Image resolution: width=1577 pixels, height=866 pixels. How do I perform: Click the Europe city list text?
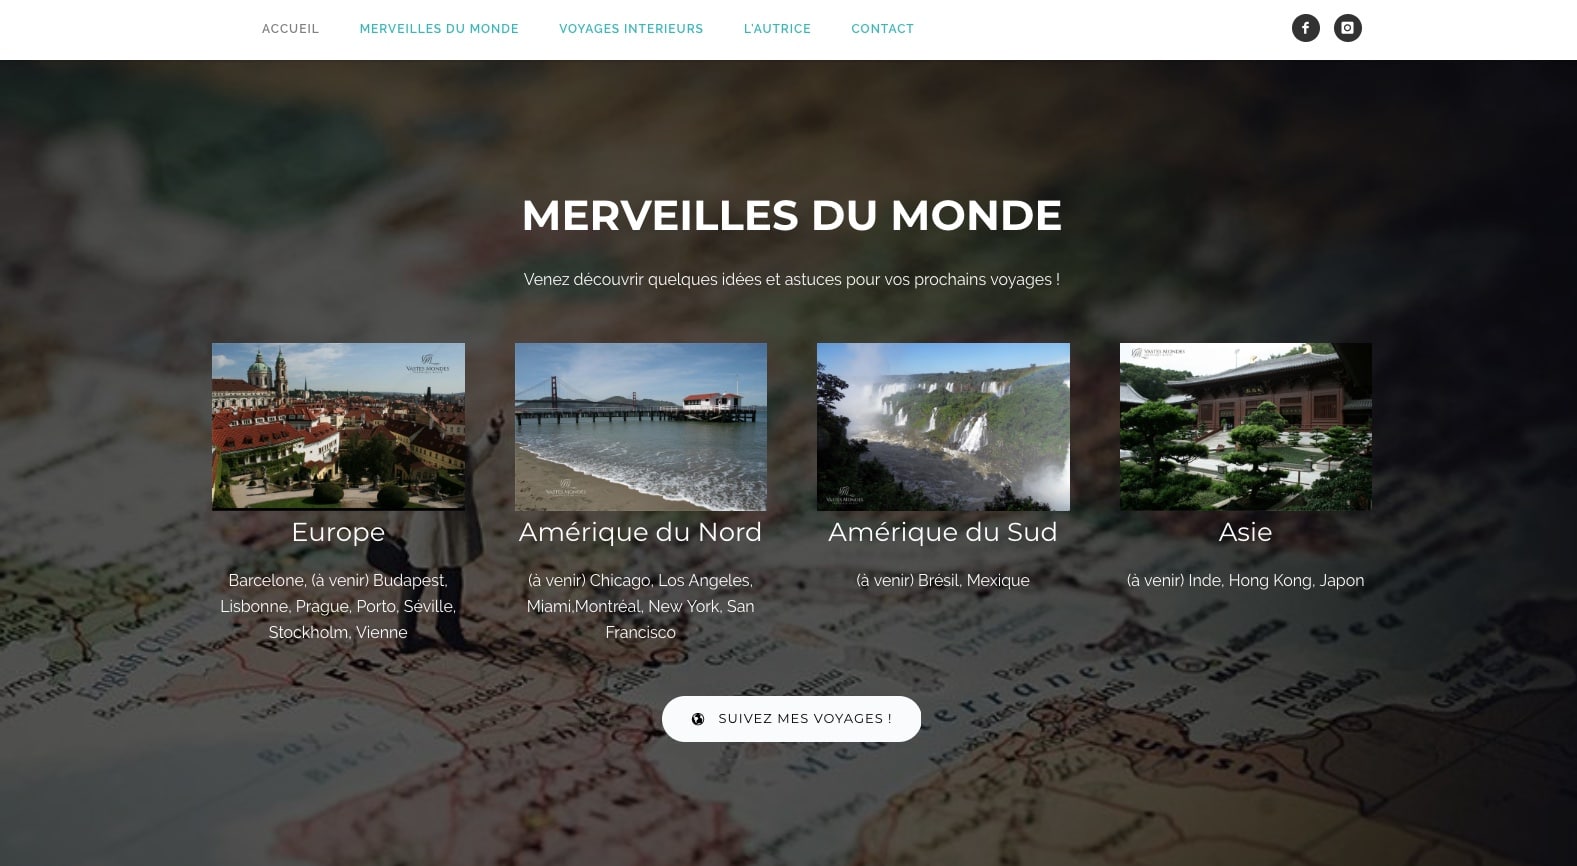pos(338,606)
